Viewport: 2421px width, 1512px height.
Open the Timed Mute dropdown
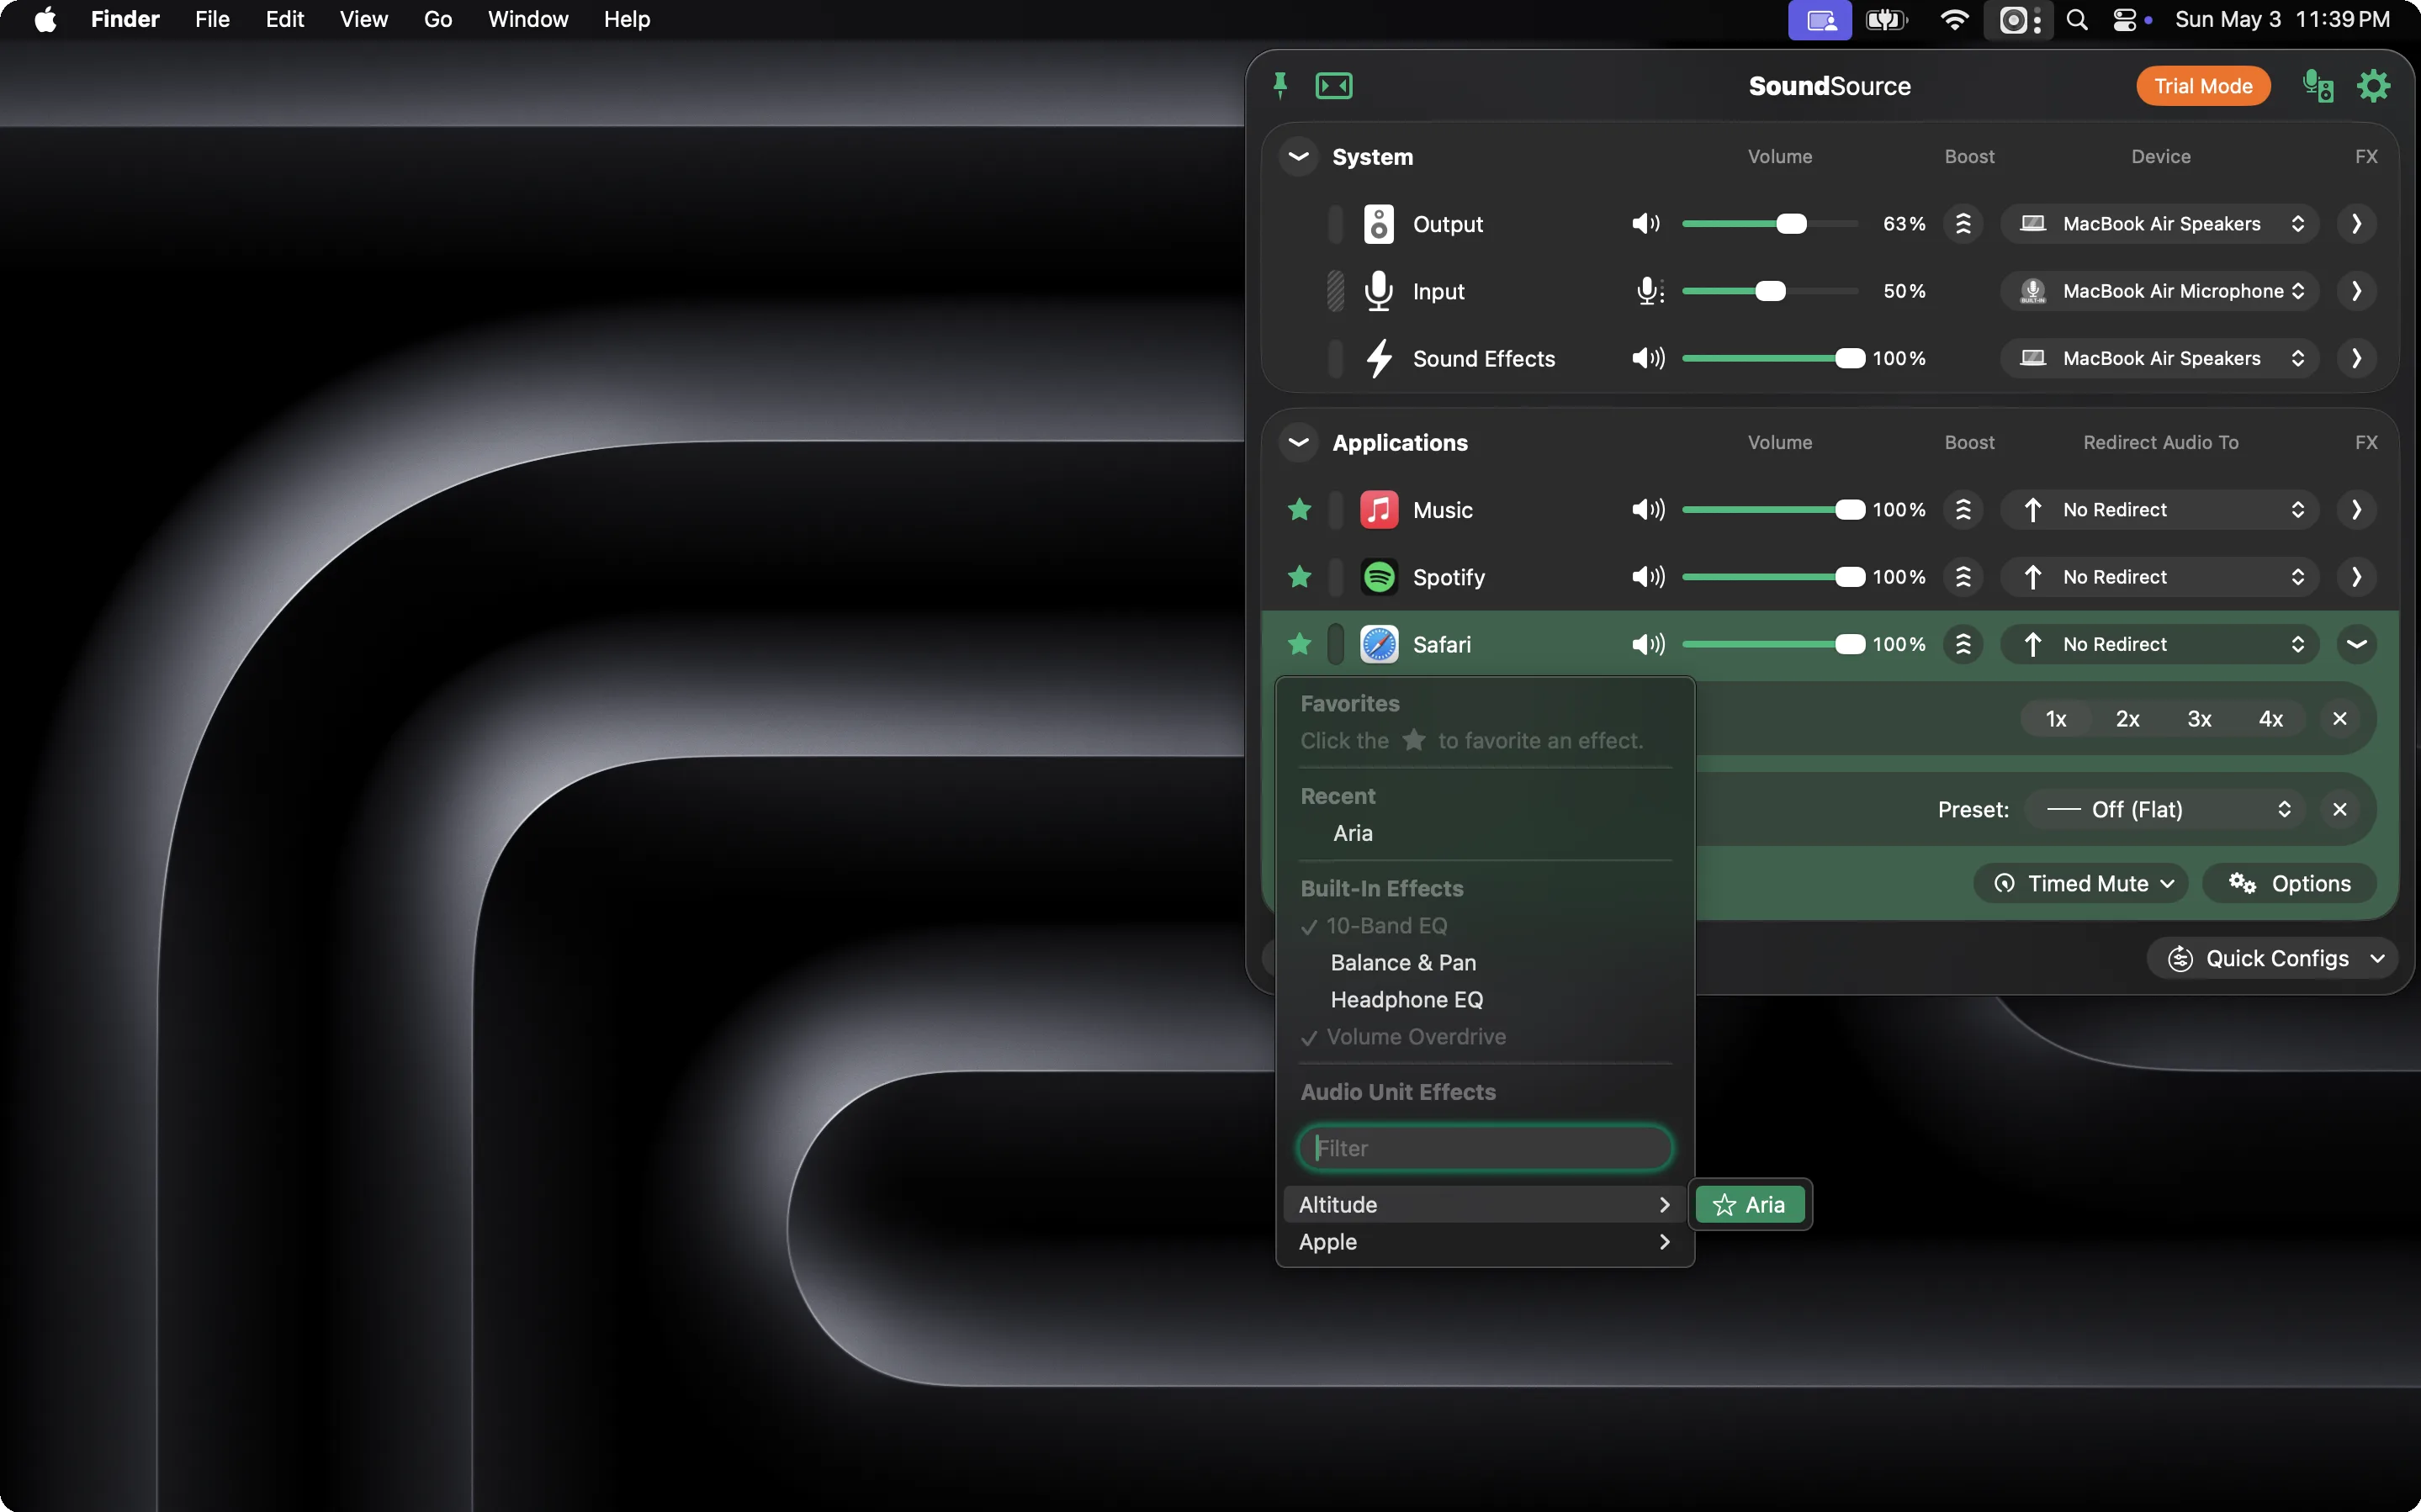pos(2080,883)
